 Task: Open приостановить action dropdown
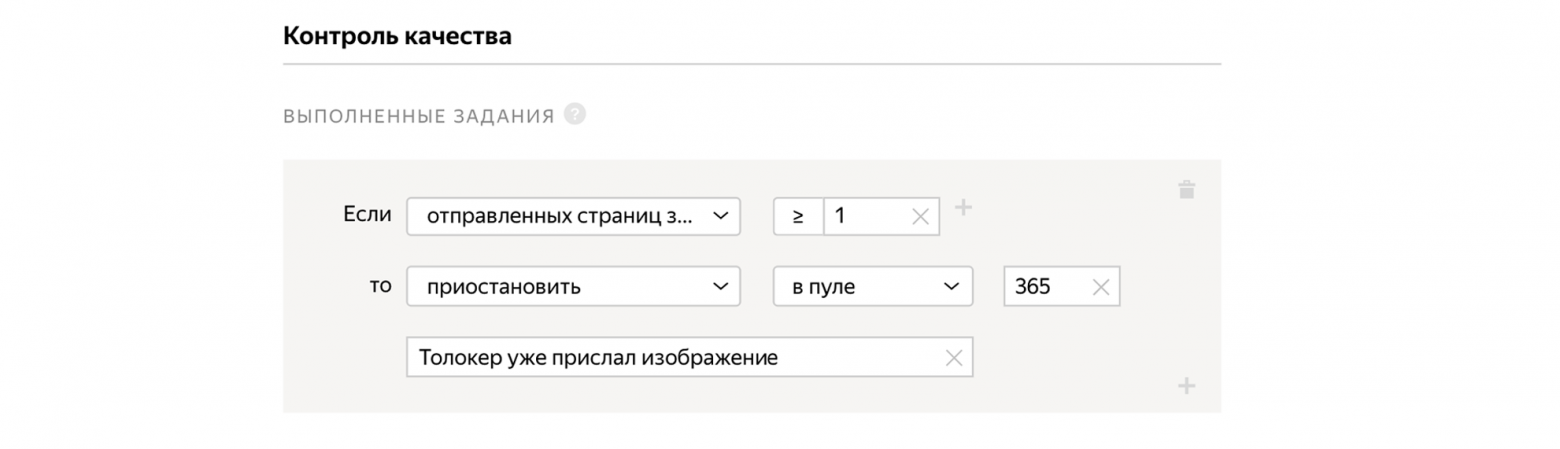(573, 287)
